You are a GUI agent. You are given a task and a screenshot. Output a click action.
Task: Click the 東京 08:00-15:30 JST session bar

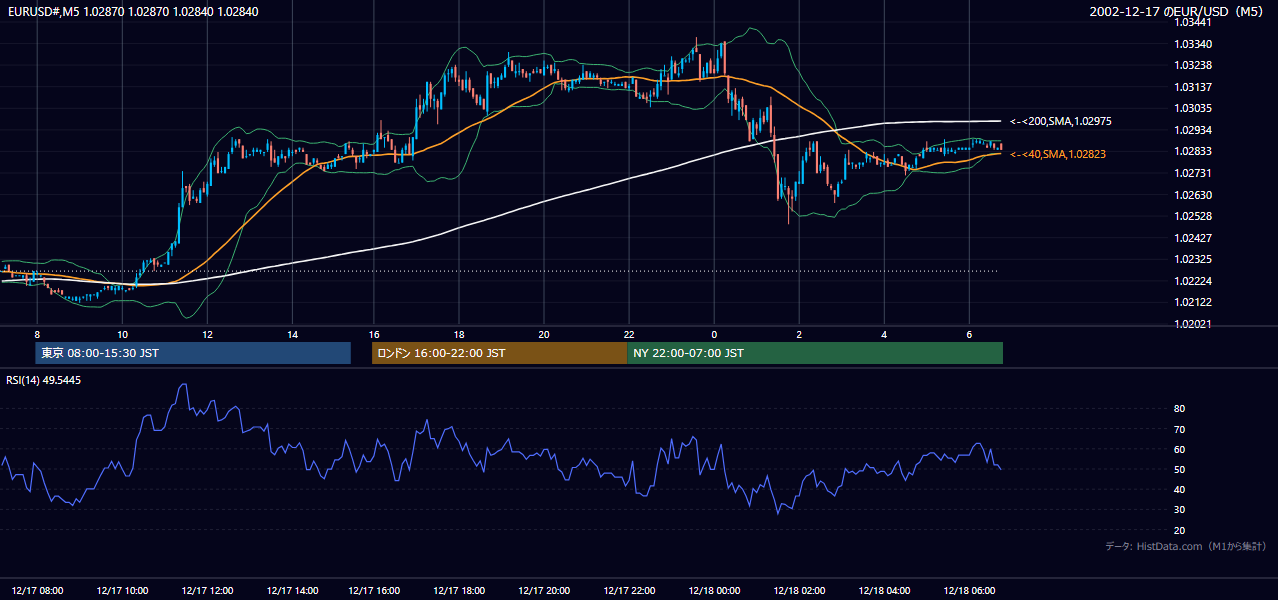pyautogui.click(x=193, y=353)
